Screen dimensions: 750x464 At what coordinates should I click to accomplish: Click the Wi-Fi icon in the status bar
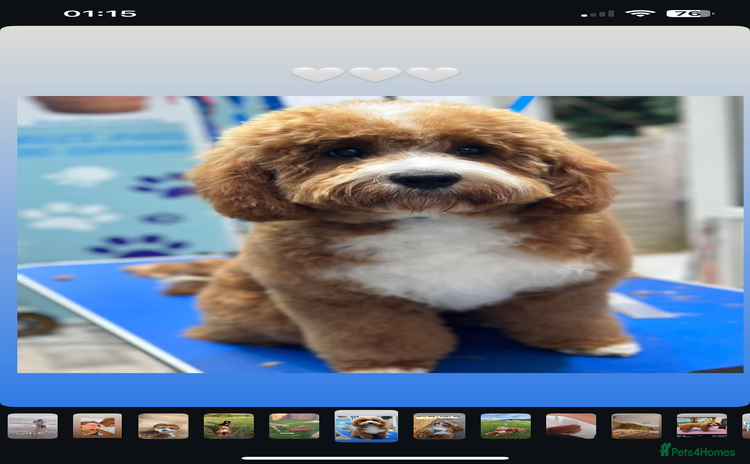(640, 14)
